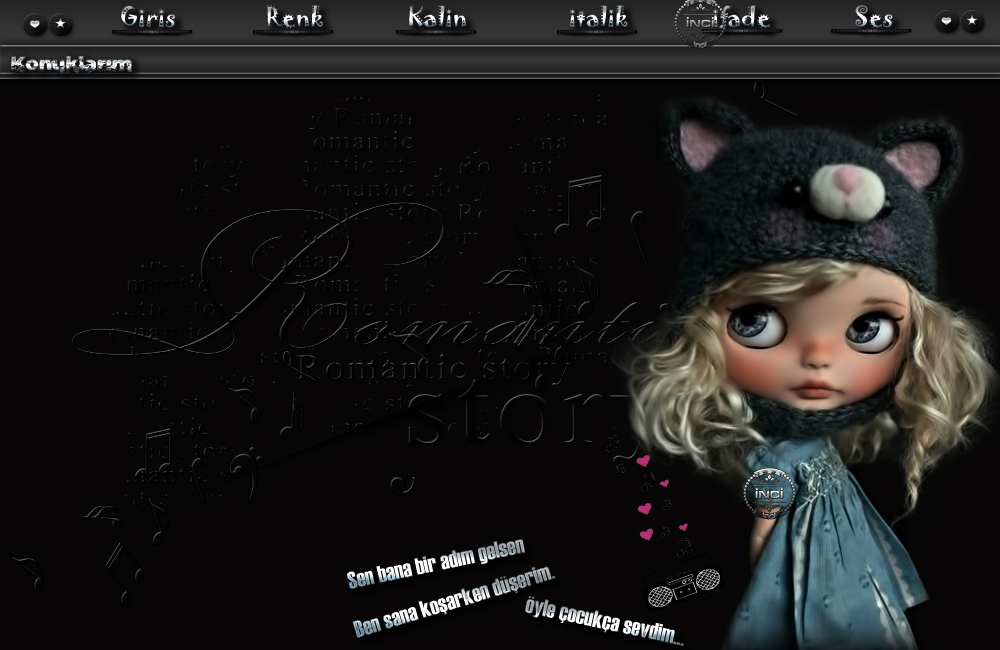Toggle Kalin bold text option
The image size is (1000, 650).
click(x=436, y=18)
